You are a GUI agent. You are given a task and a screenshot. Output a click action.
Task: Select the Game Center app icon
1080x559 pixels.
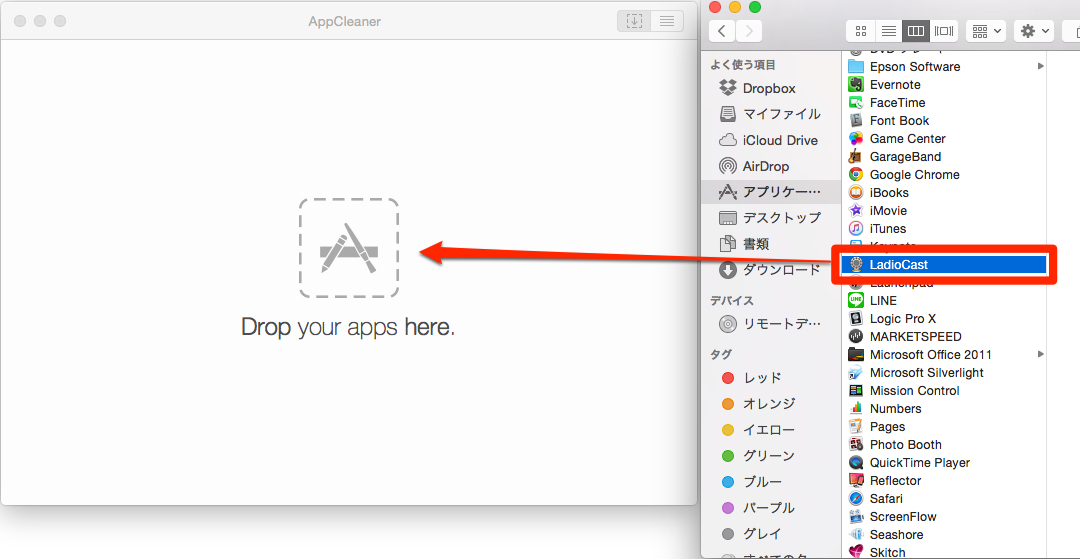tap(856, 138)
